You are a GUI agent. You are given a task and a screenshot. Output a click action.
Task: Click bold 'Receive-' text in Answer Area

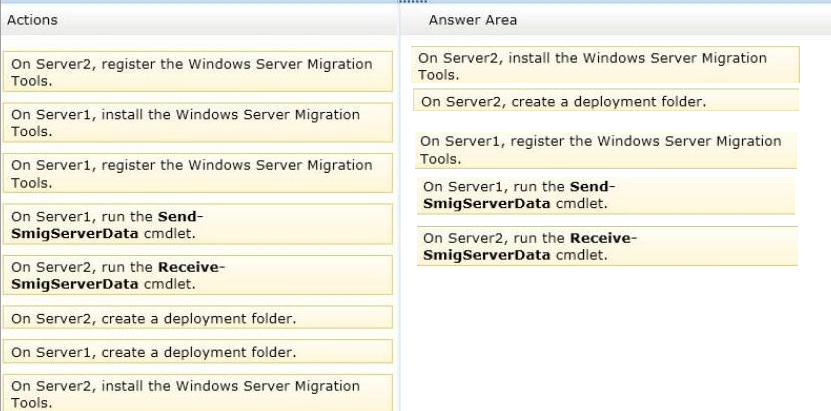tap(604, 238)
